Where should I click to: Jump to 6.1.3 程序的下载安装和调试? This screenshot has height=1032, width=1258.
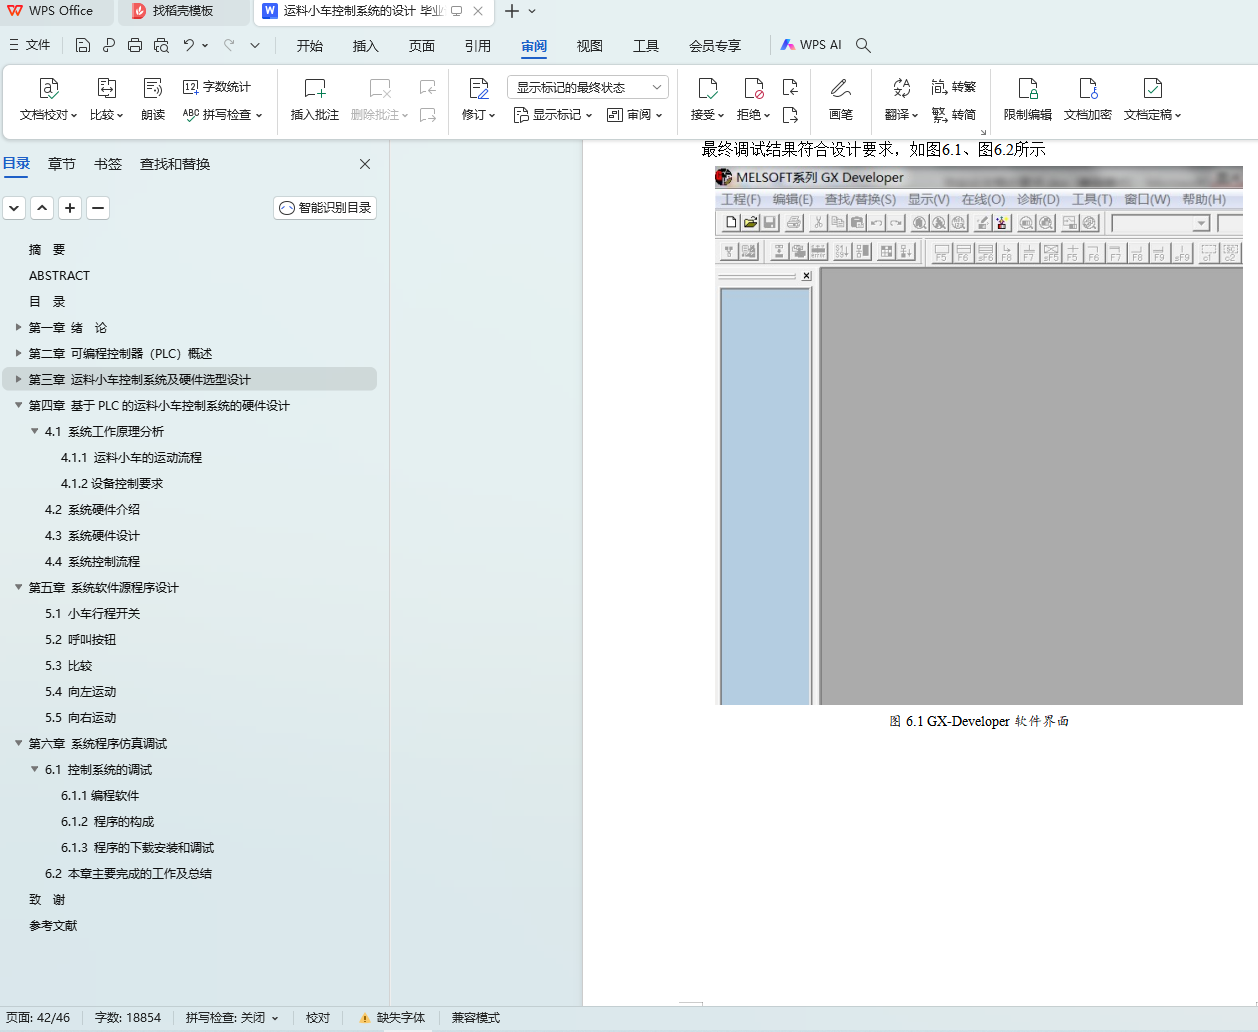[x=137, y=847]
